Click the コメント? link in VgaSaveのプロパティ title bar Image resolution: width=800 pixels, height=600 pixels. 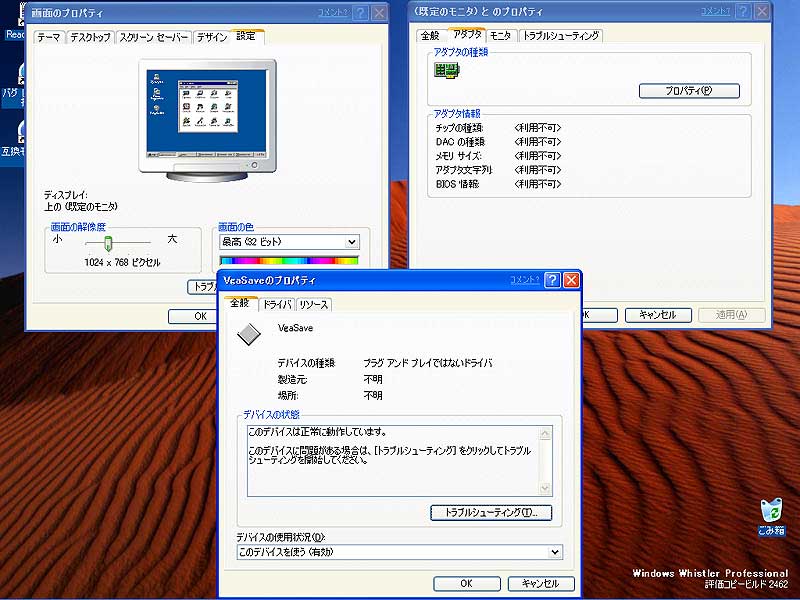[525, 280]
